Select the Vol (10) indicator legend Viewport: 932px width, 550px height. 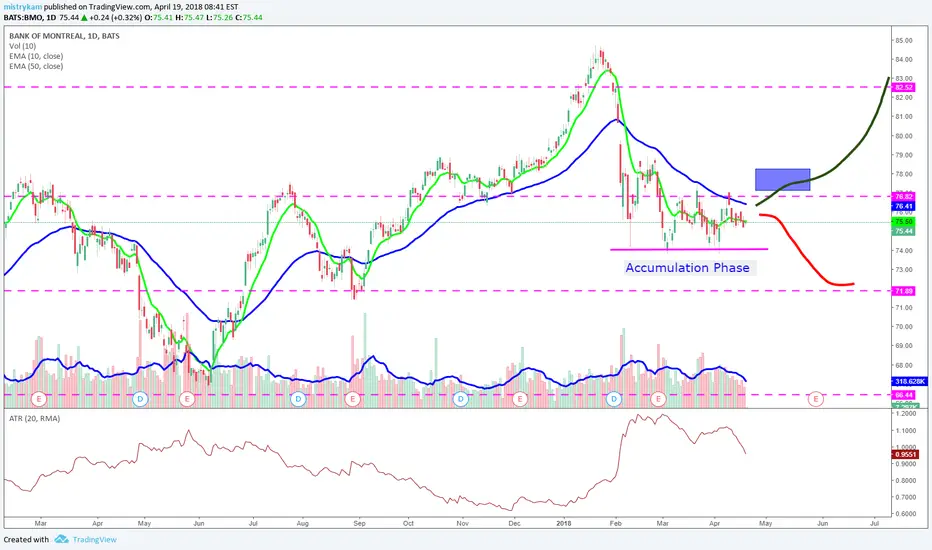[23, 46]
